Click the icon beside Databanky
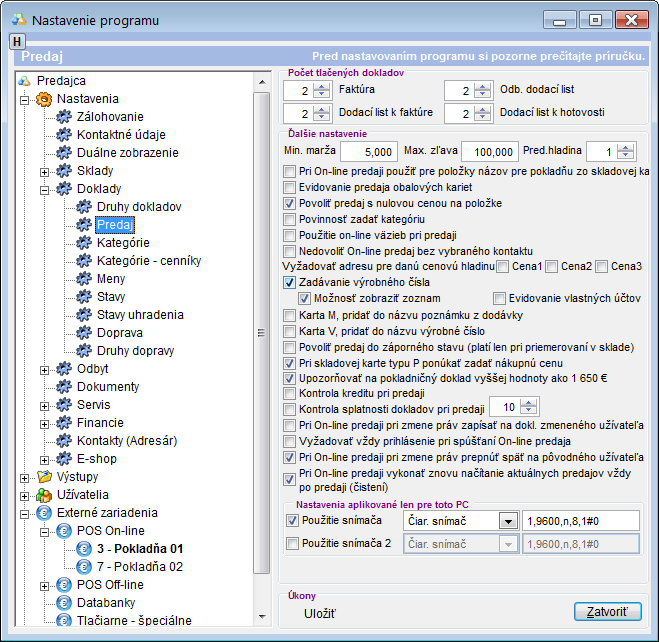 (x=64, y=603)
